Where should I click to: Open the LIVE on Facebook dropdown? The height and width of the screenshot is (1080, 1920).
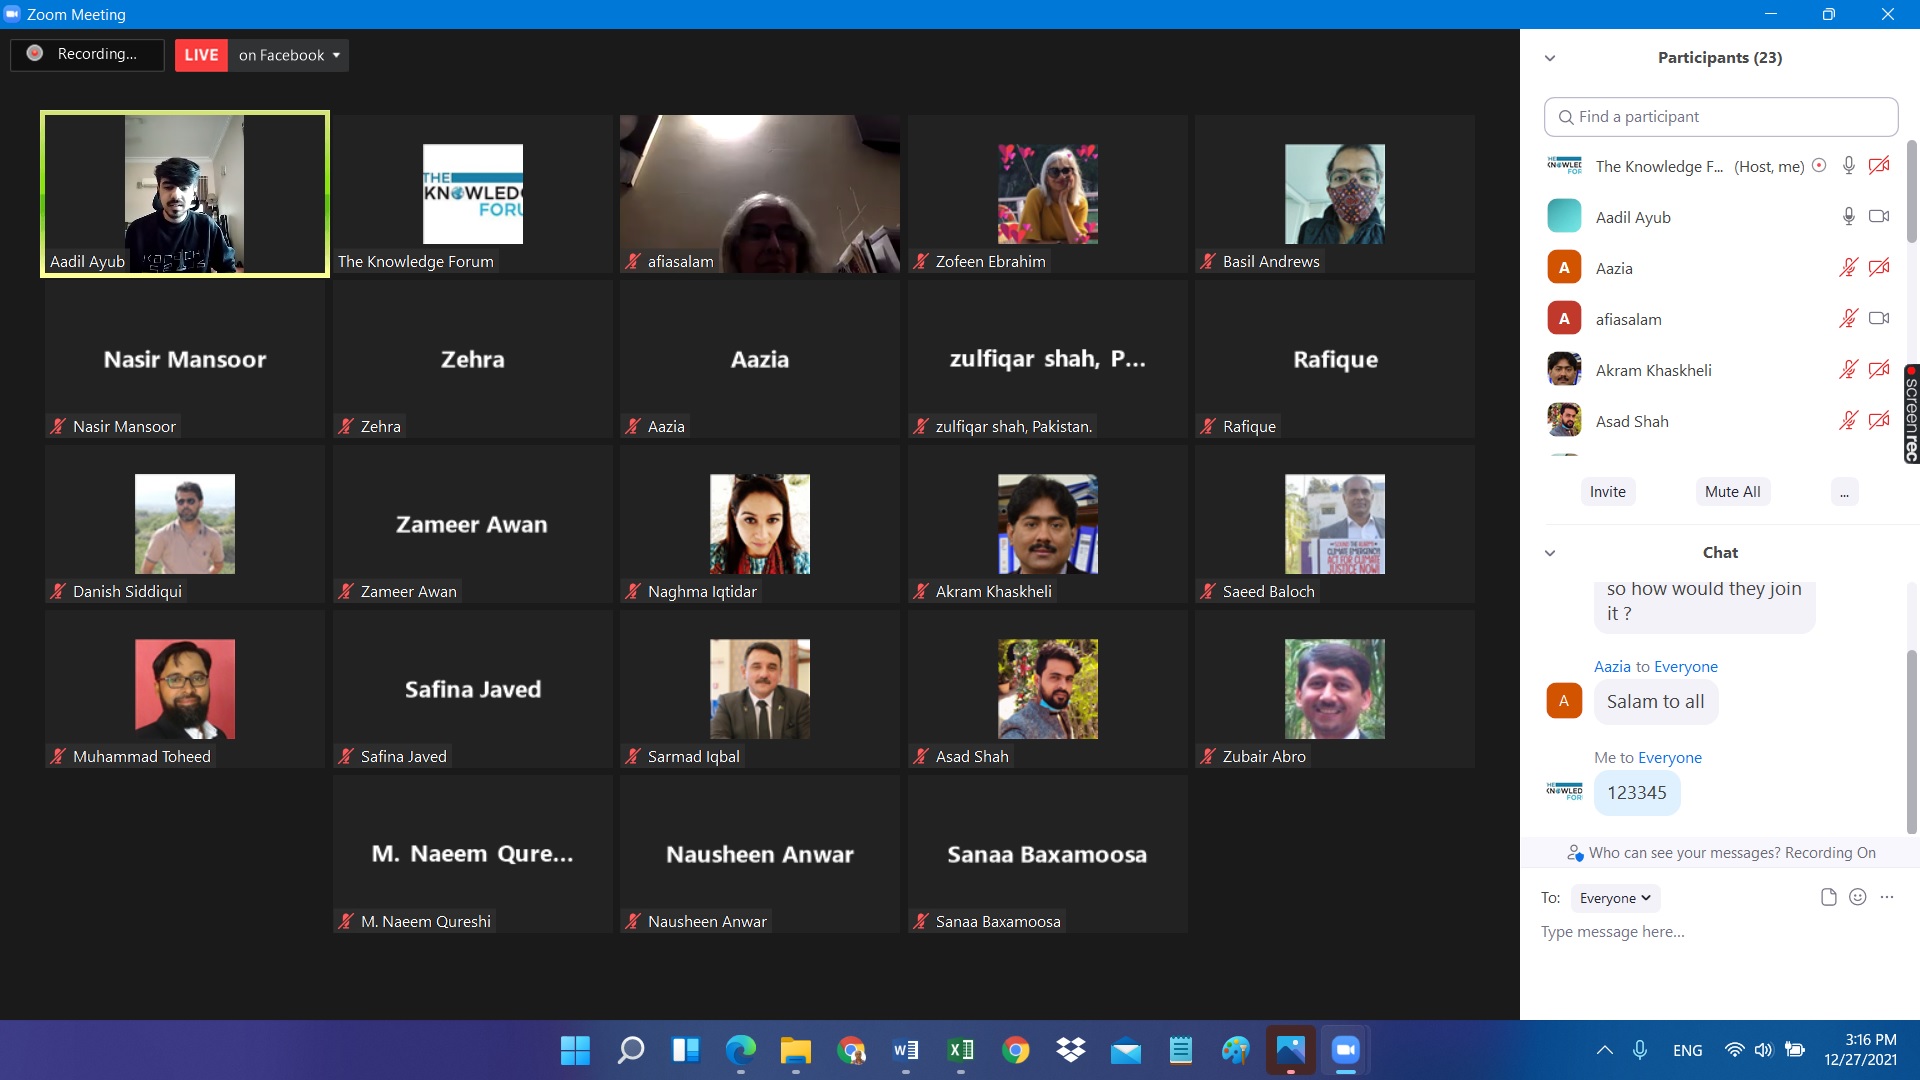pyautogui.click(x=289, y=55)
